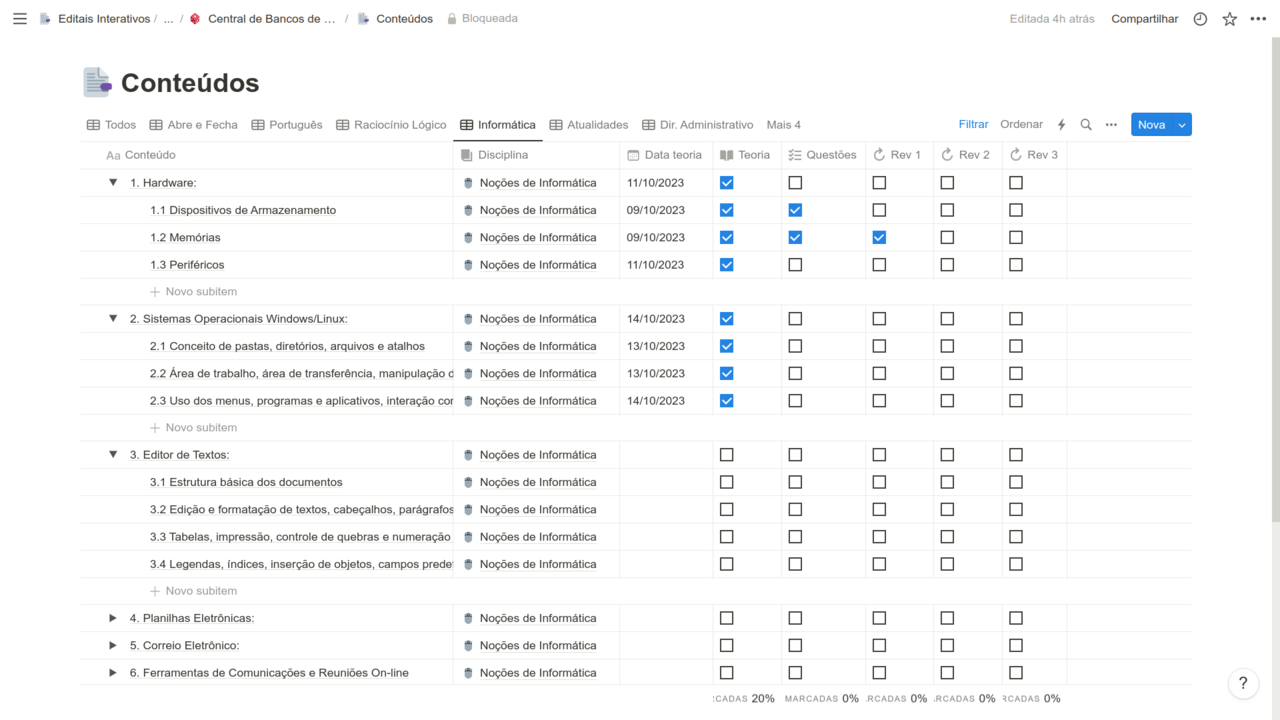
Task: Switch to the Dir. Administrativo tab
Action: coord(698,125)
